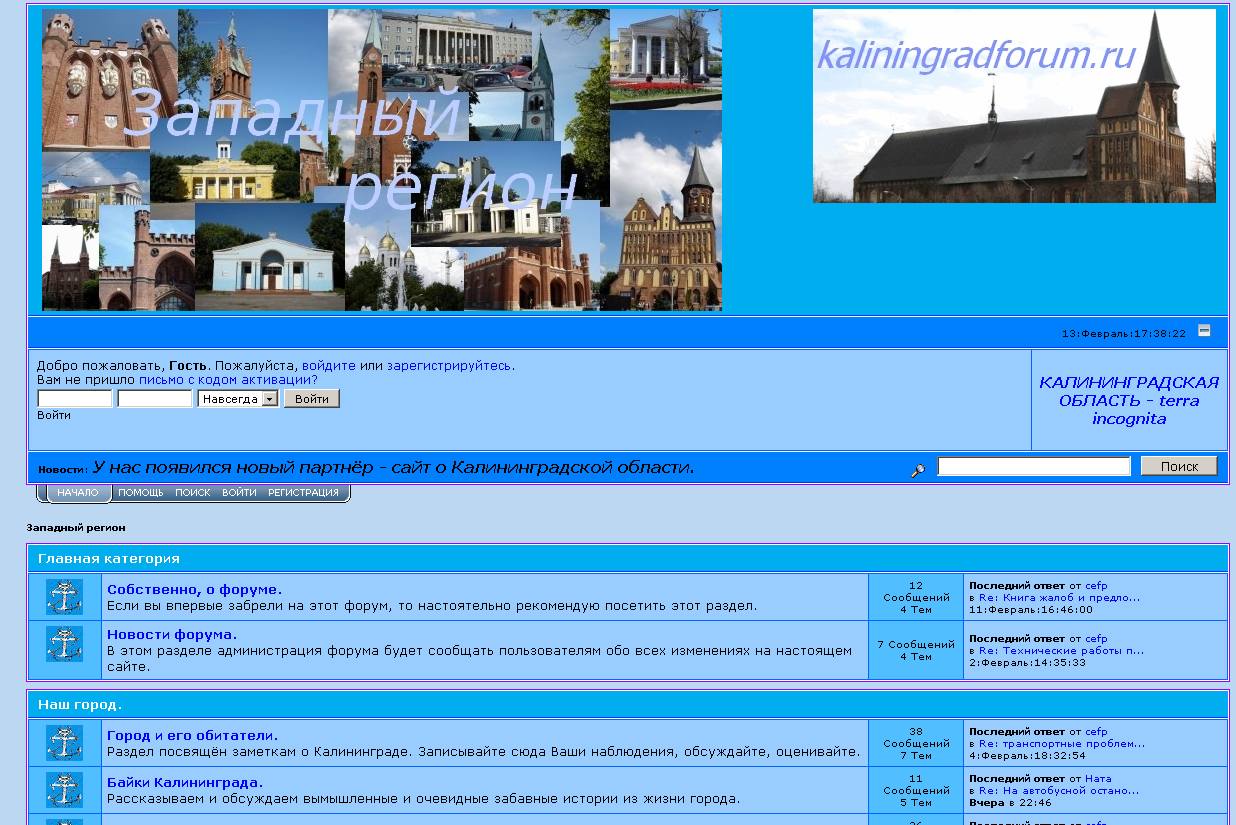Select the НАЧАЛО menu tab
Image resolution: width=1236 pixels, height=825 pixels.
coord(77,492)
